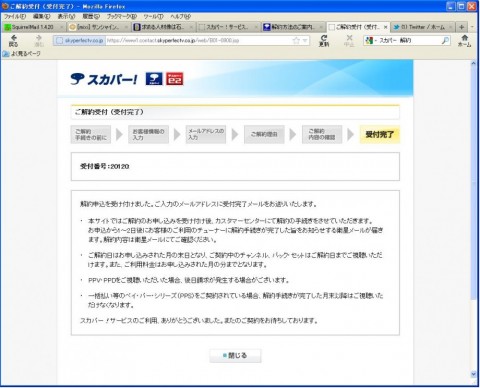Maximize the Firefox window
The image size is (480, 388).
pos(461,6)
